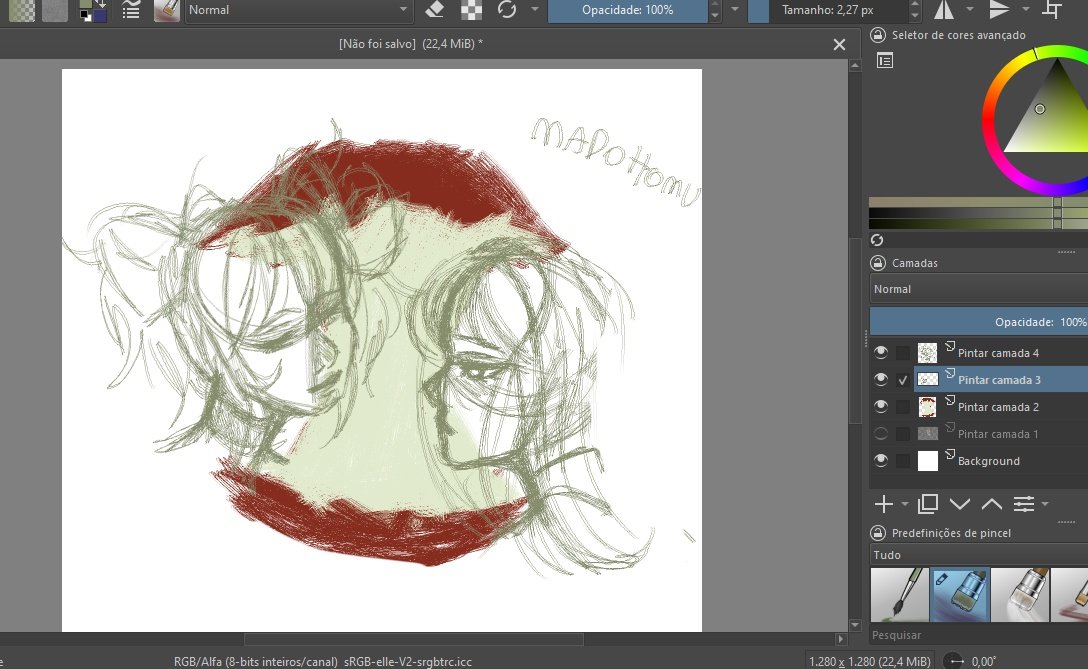The image size is (1088, 669).
Task: Click the wrap-around crop icon in toolbar
Action: pos(1053,10)
